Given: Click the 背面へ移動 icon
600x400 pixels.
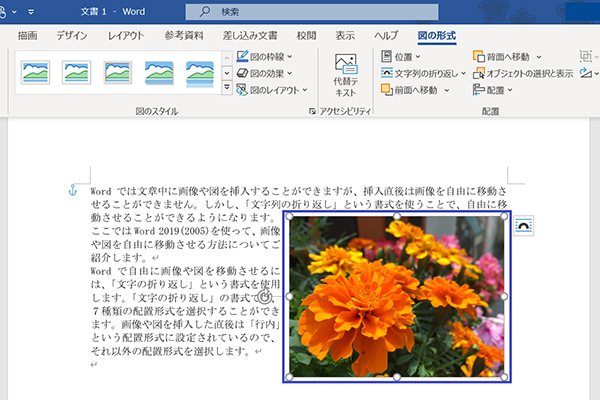Looking at the screenshot, I should click(479, 56).
